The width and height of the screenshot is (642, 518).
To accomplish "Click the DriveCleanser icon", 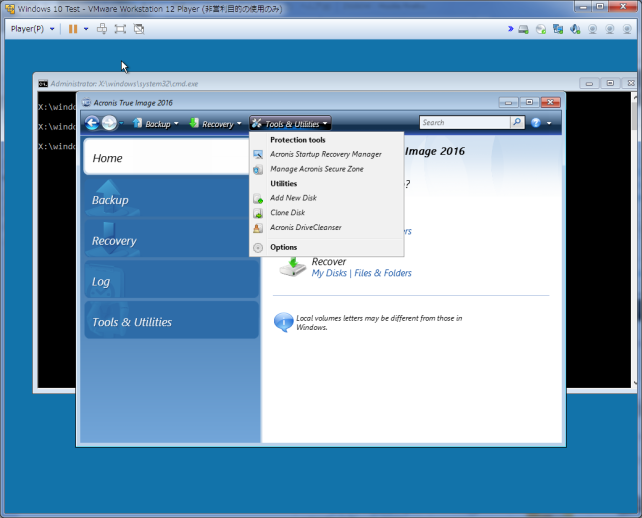I will tap(258, 228).
